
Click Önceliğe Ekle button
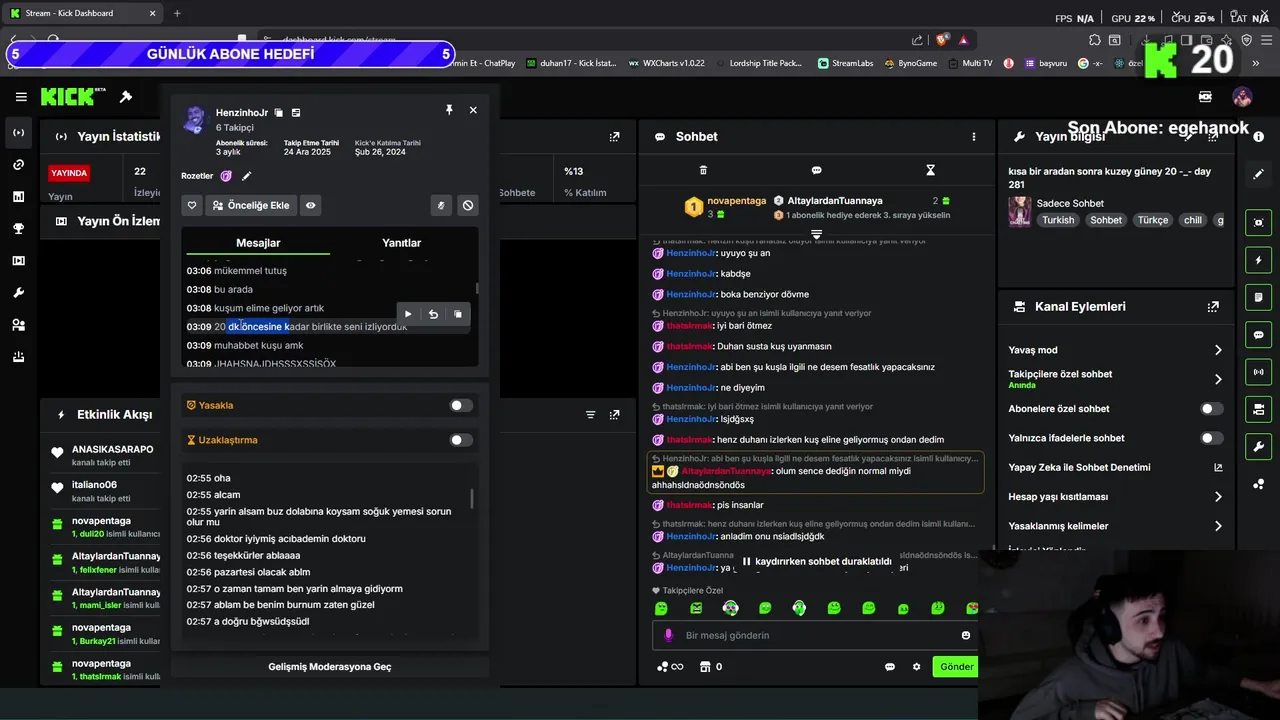pos(252,205)
